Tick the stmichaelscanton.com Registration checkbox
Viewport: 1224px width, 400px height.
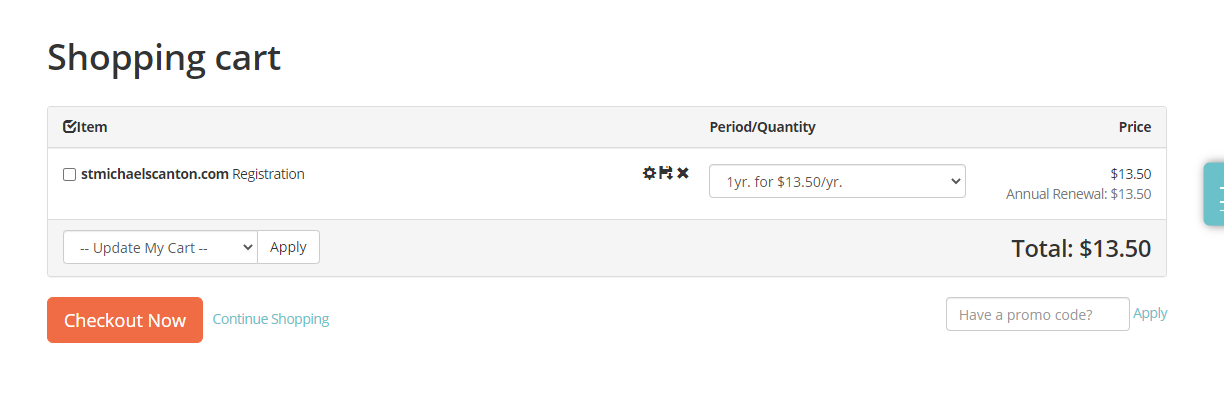(x=70, y=175)
